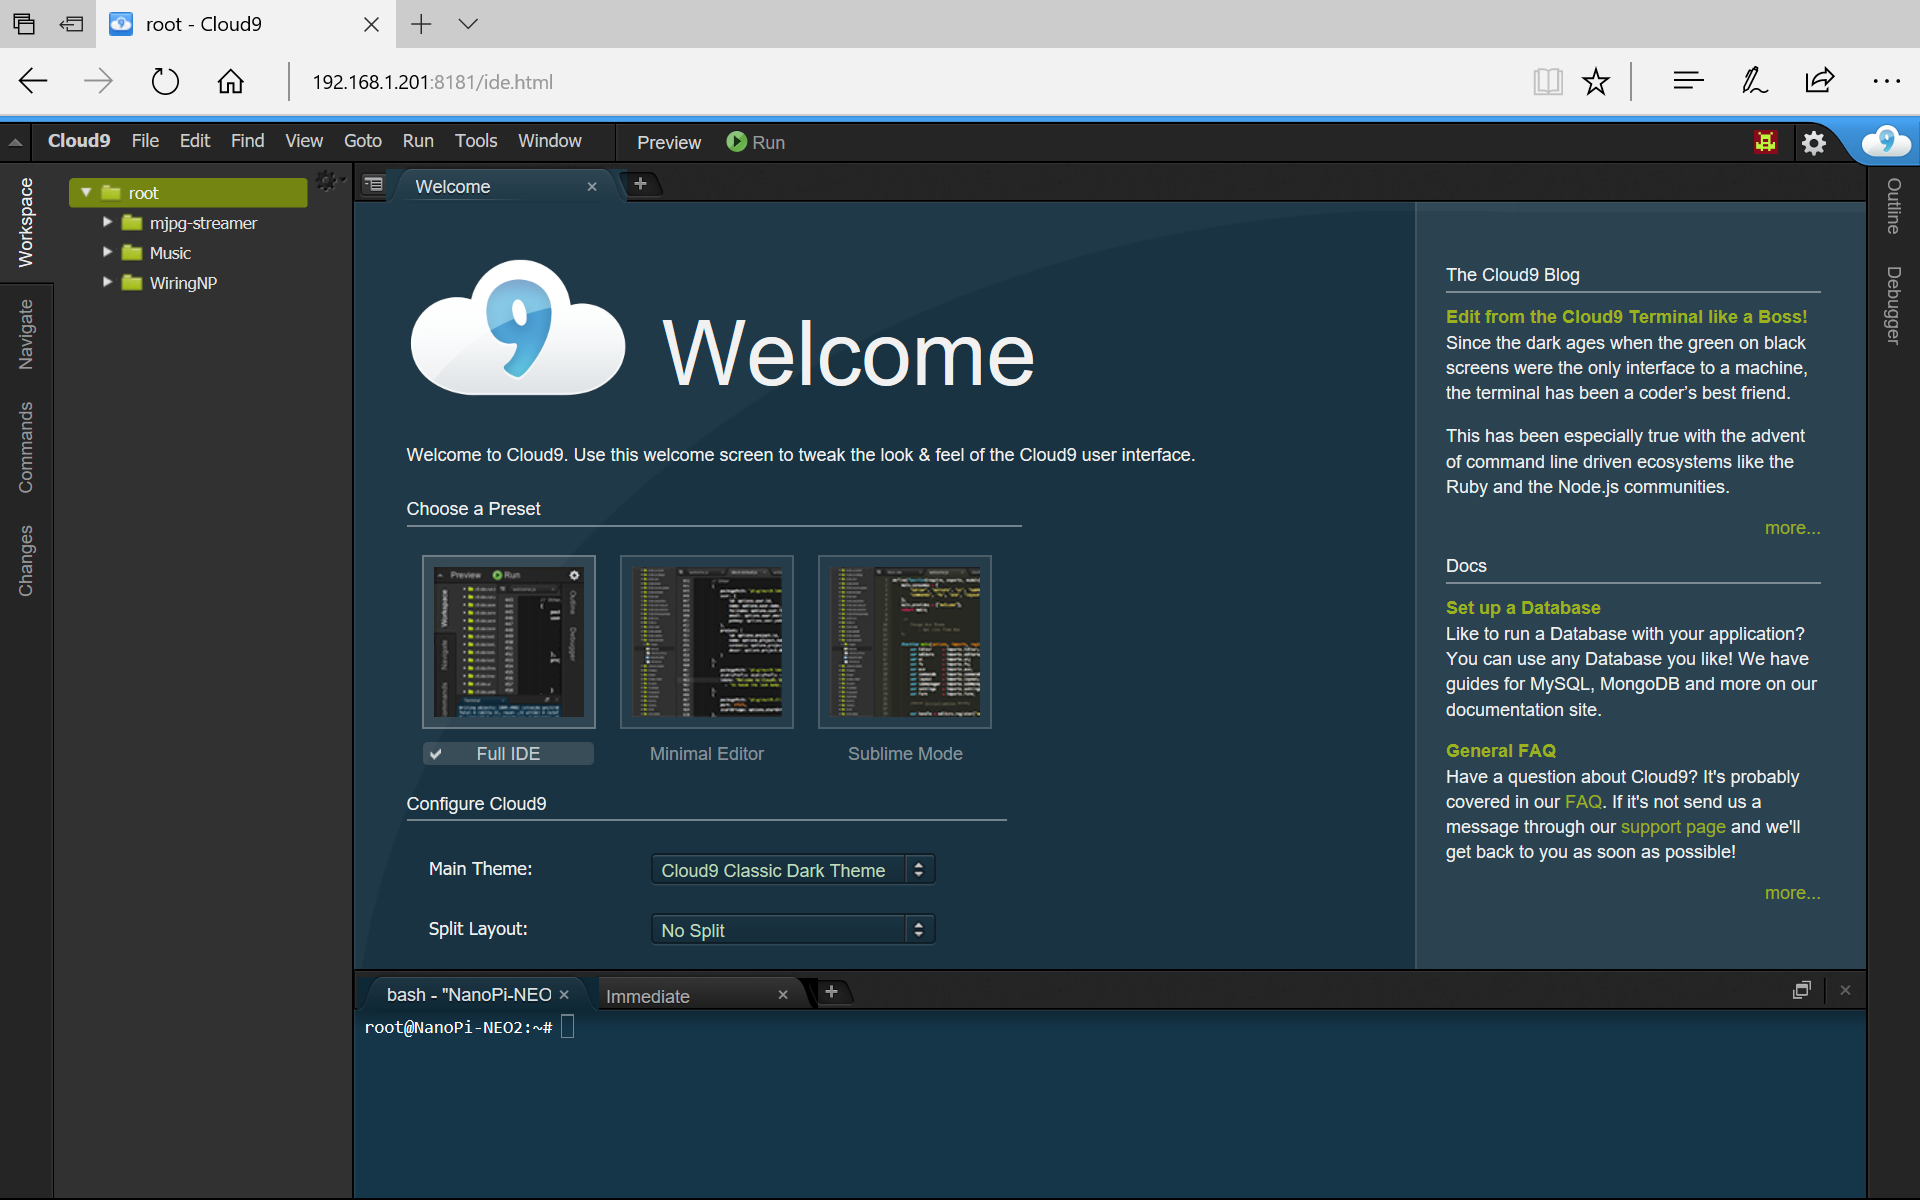Choose Sublime Mode preset
This screenshot has height=1200, width=1920.
[905, 754]
